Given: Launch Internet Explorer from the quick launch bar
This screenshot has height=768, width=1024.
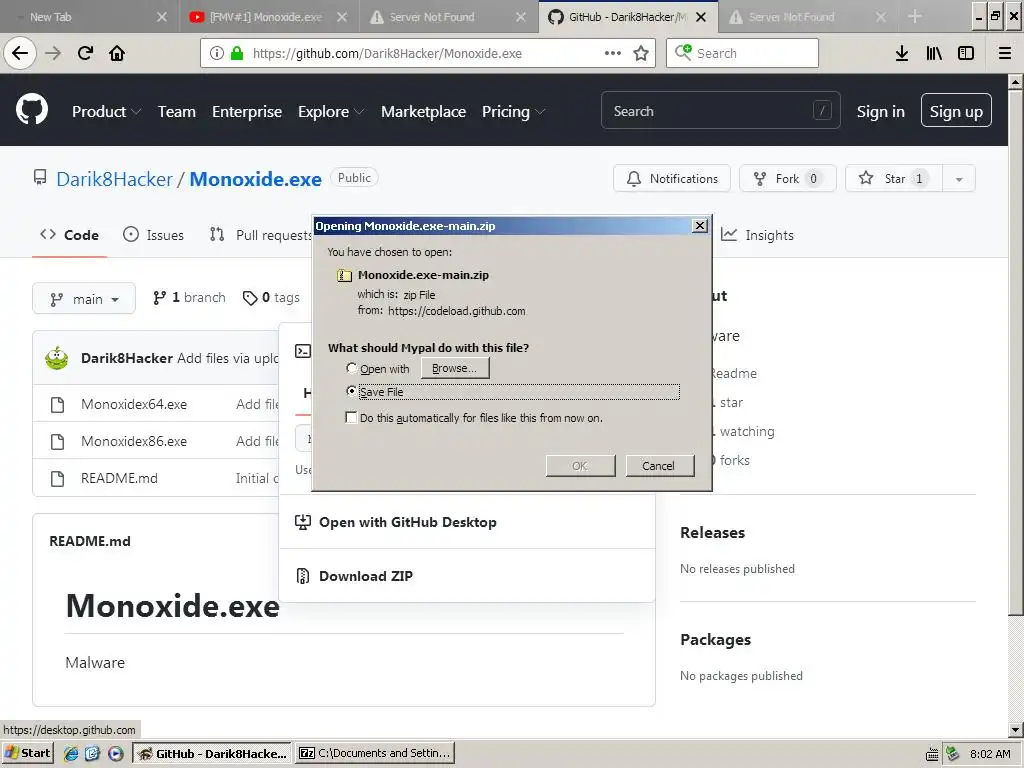Looking at the screenshot, I should pos(71,753).
